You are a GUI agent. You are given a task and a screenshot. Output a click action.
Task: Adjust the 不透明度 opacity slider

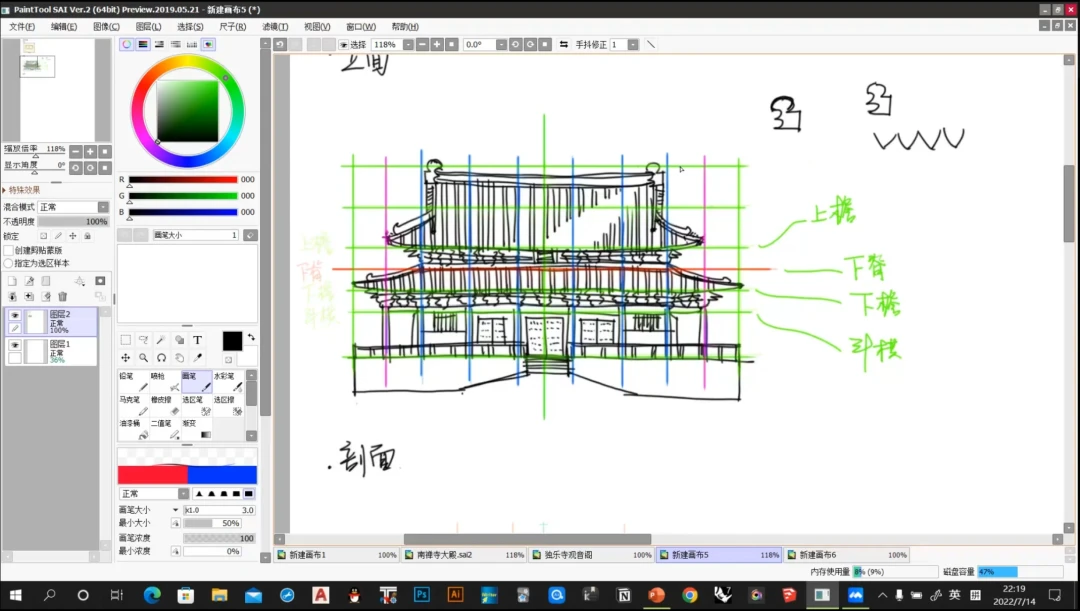point(73,222)
